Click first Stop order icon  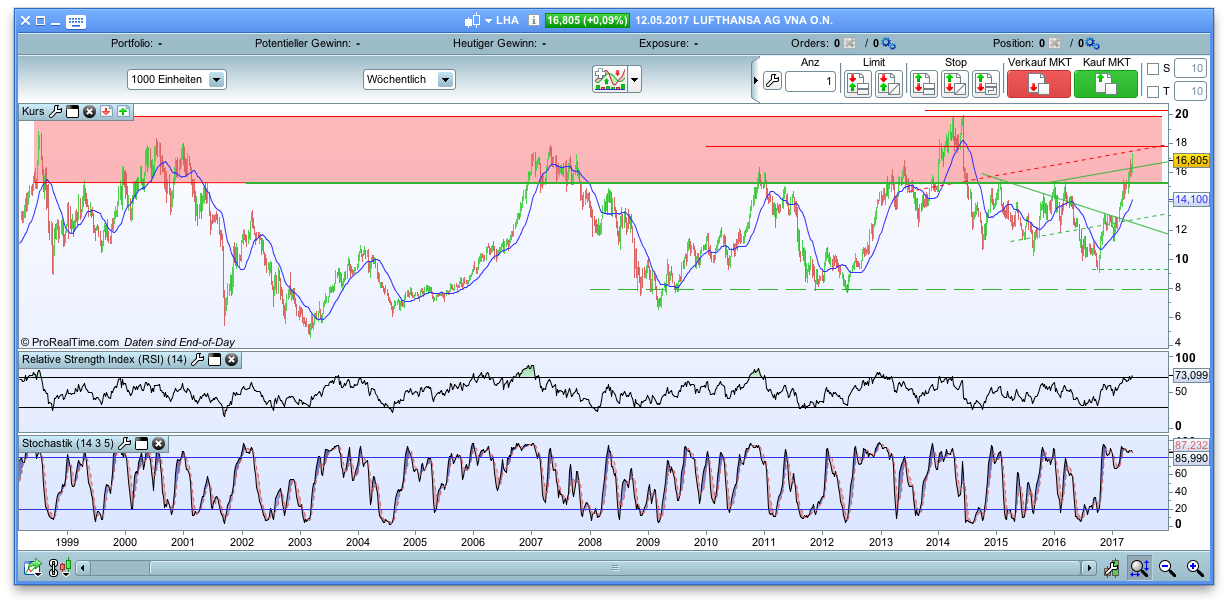pos(923,83)
